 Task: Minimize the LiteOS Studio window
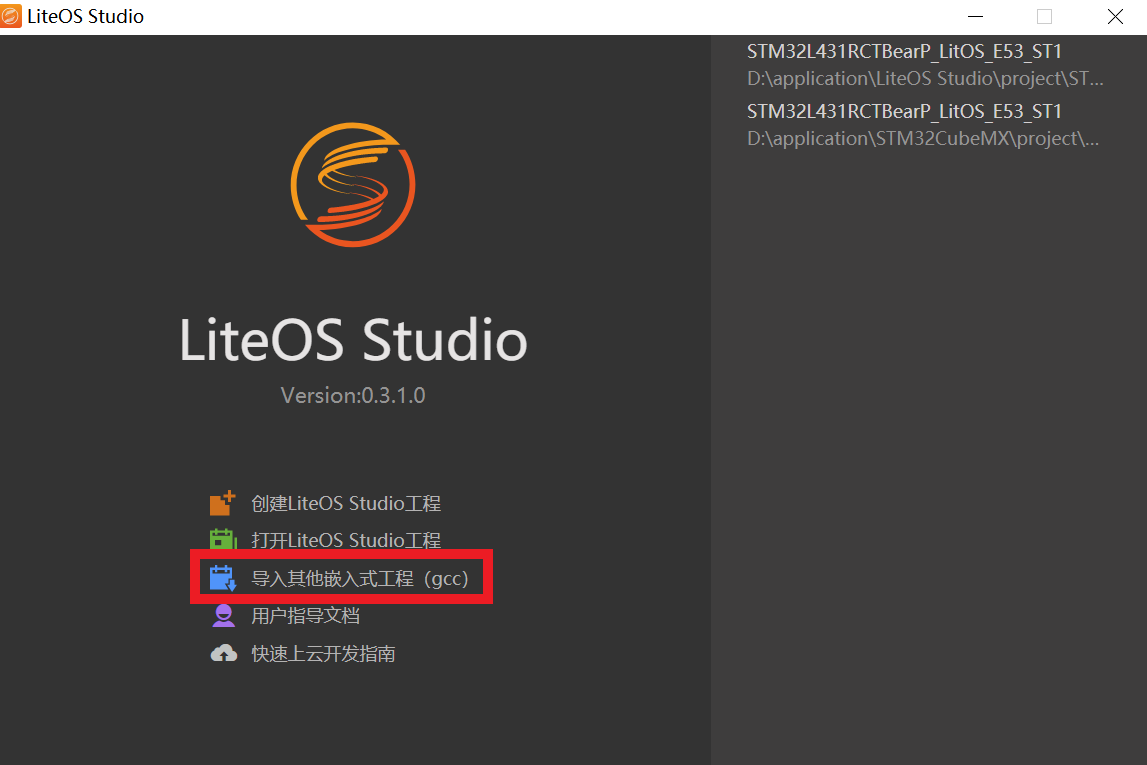coord(975,16)
